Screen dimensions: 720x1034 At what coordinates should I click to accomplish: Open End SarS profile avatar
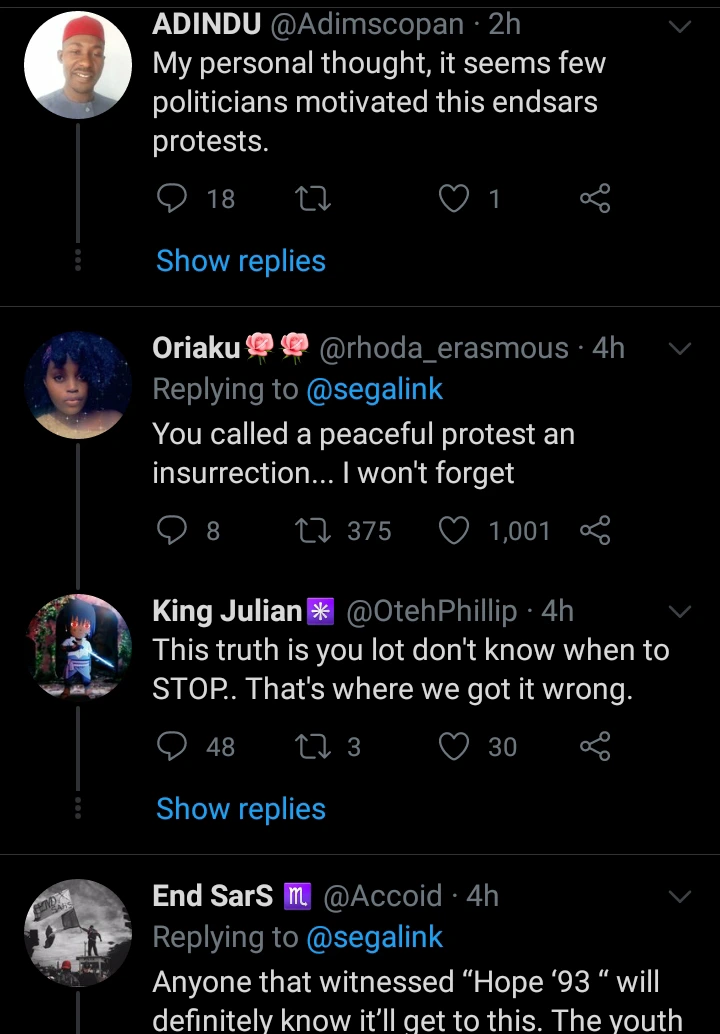[78, 933]
